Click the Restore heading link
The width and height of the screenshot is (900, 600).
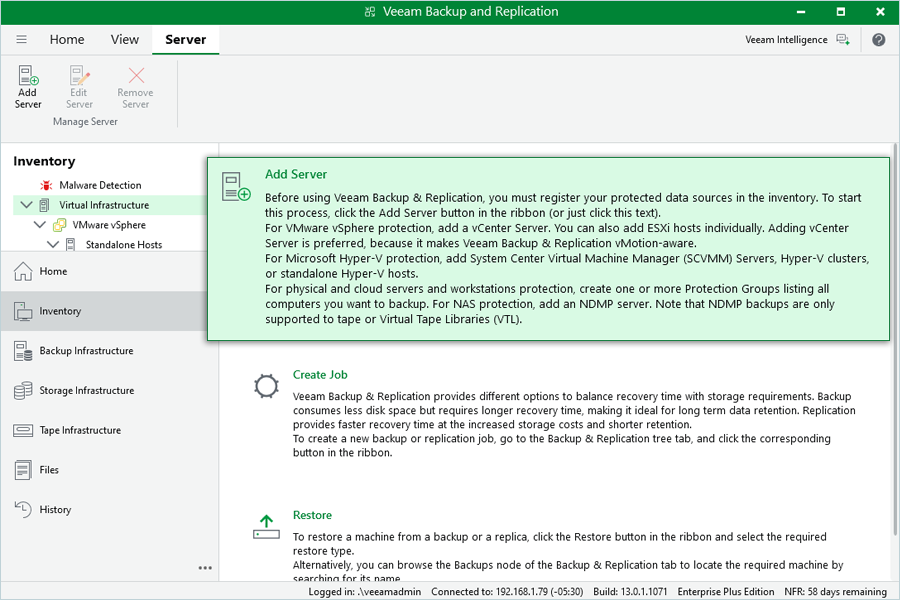click(312, 515)
